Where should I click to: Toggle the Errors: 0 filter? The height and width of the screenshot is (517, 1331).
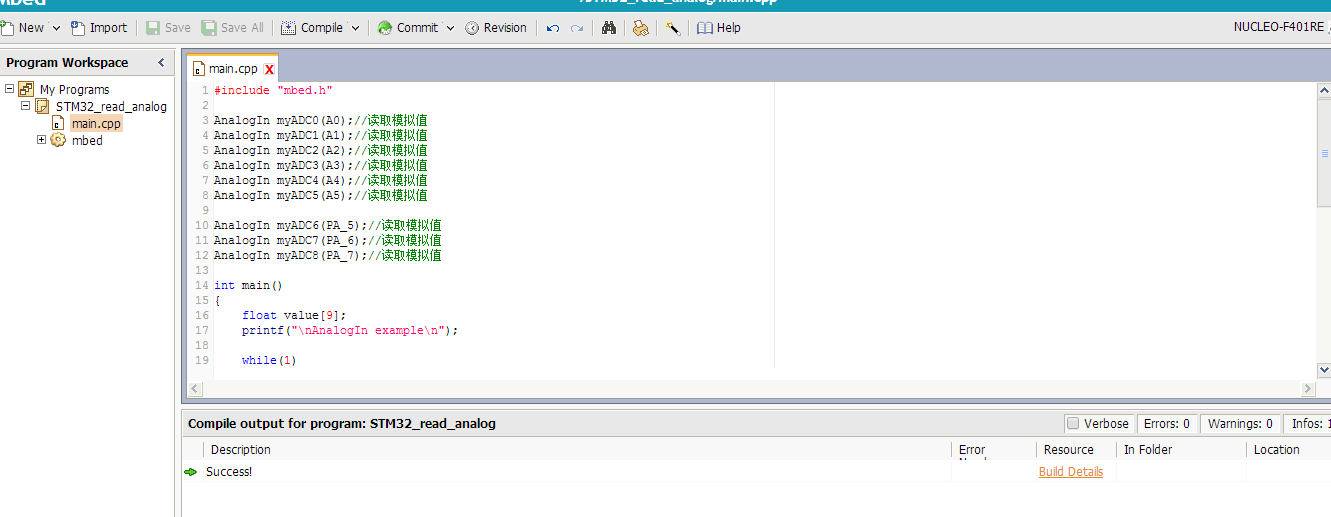tap(1168, 423)
